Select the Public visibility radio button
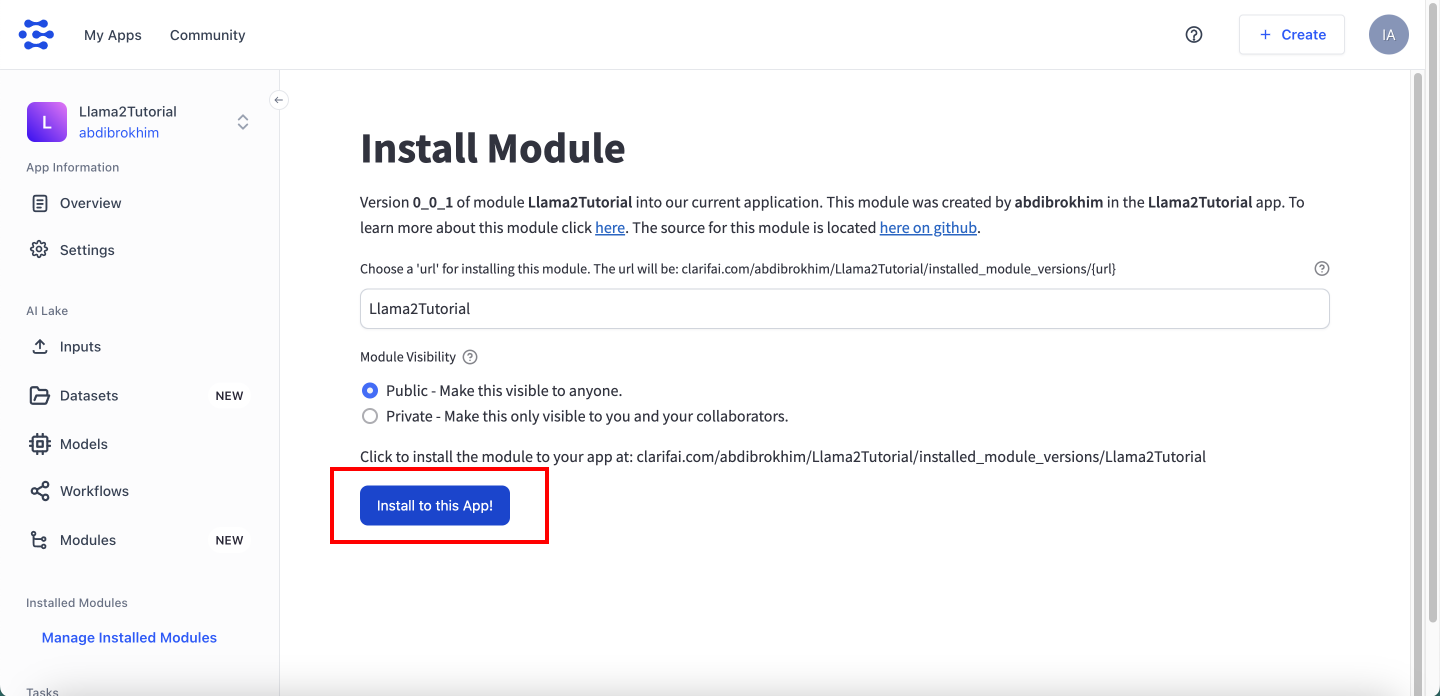This screenshot has width=1440, height=696. 370,391
